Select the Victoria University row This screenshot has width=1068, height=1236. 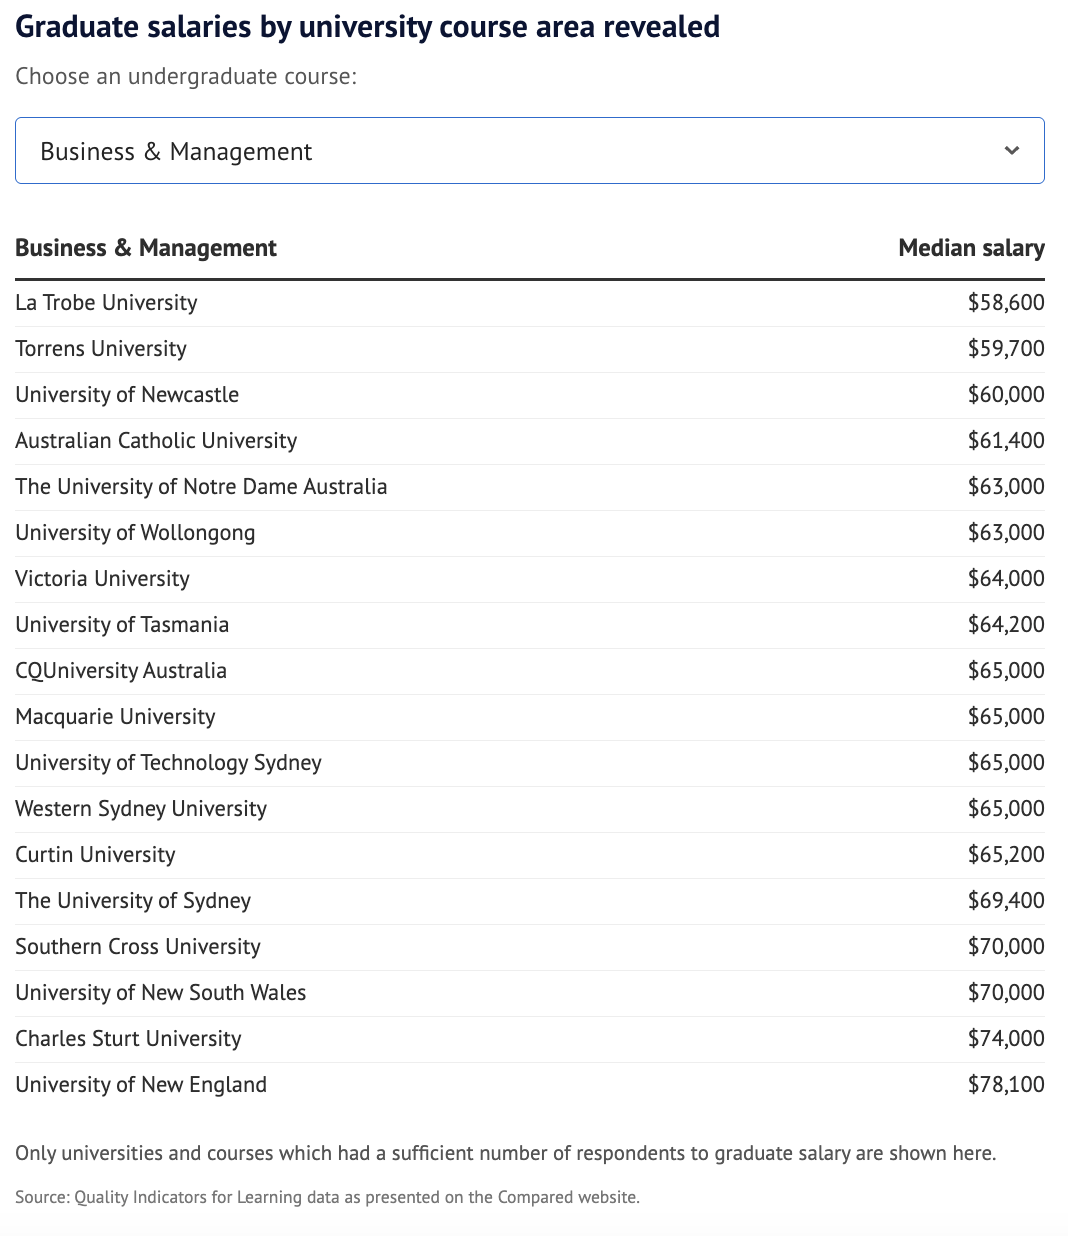tap(102, 579)
